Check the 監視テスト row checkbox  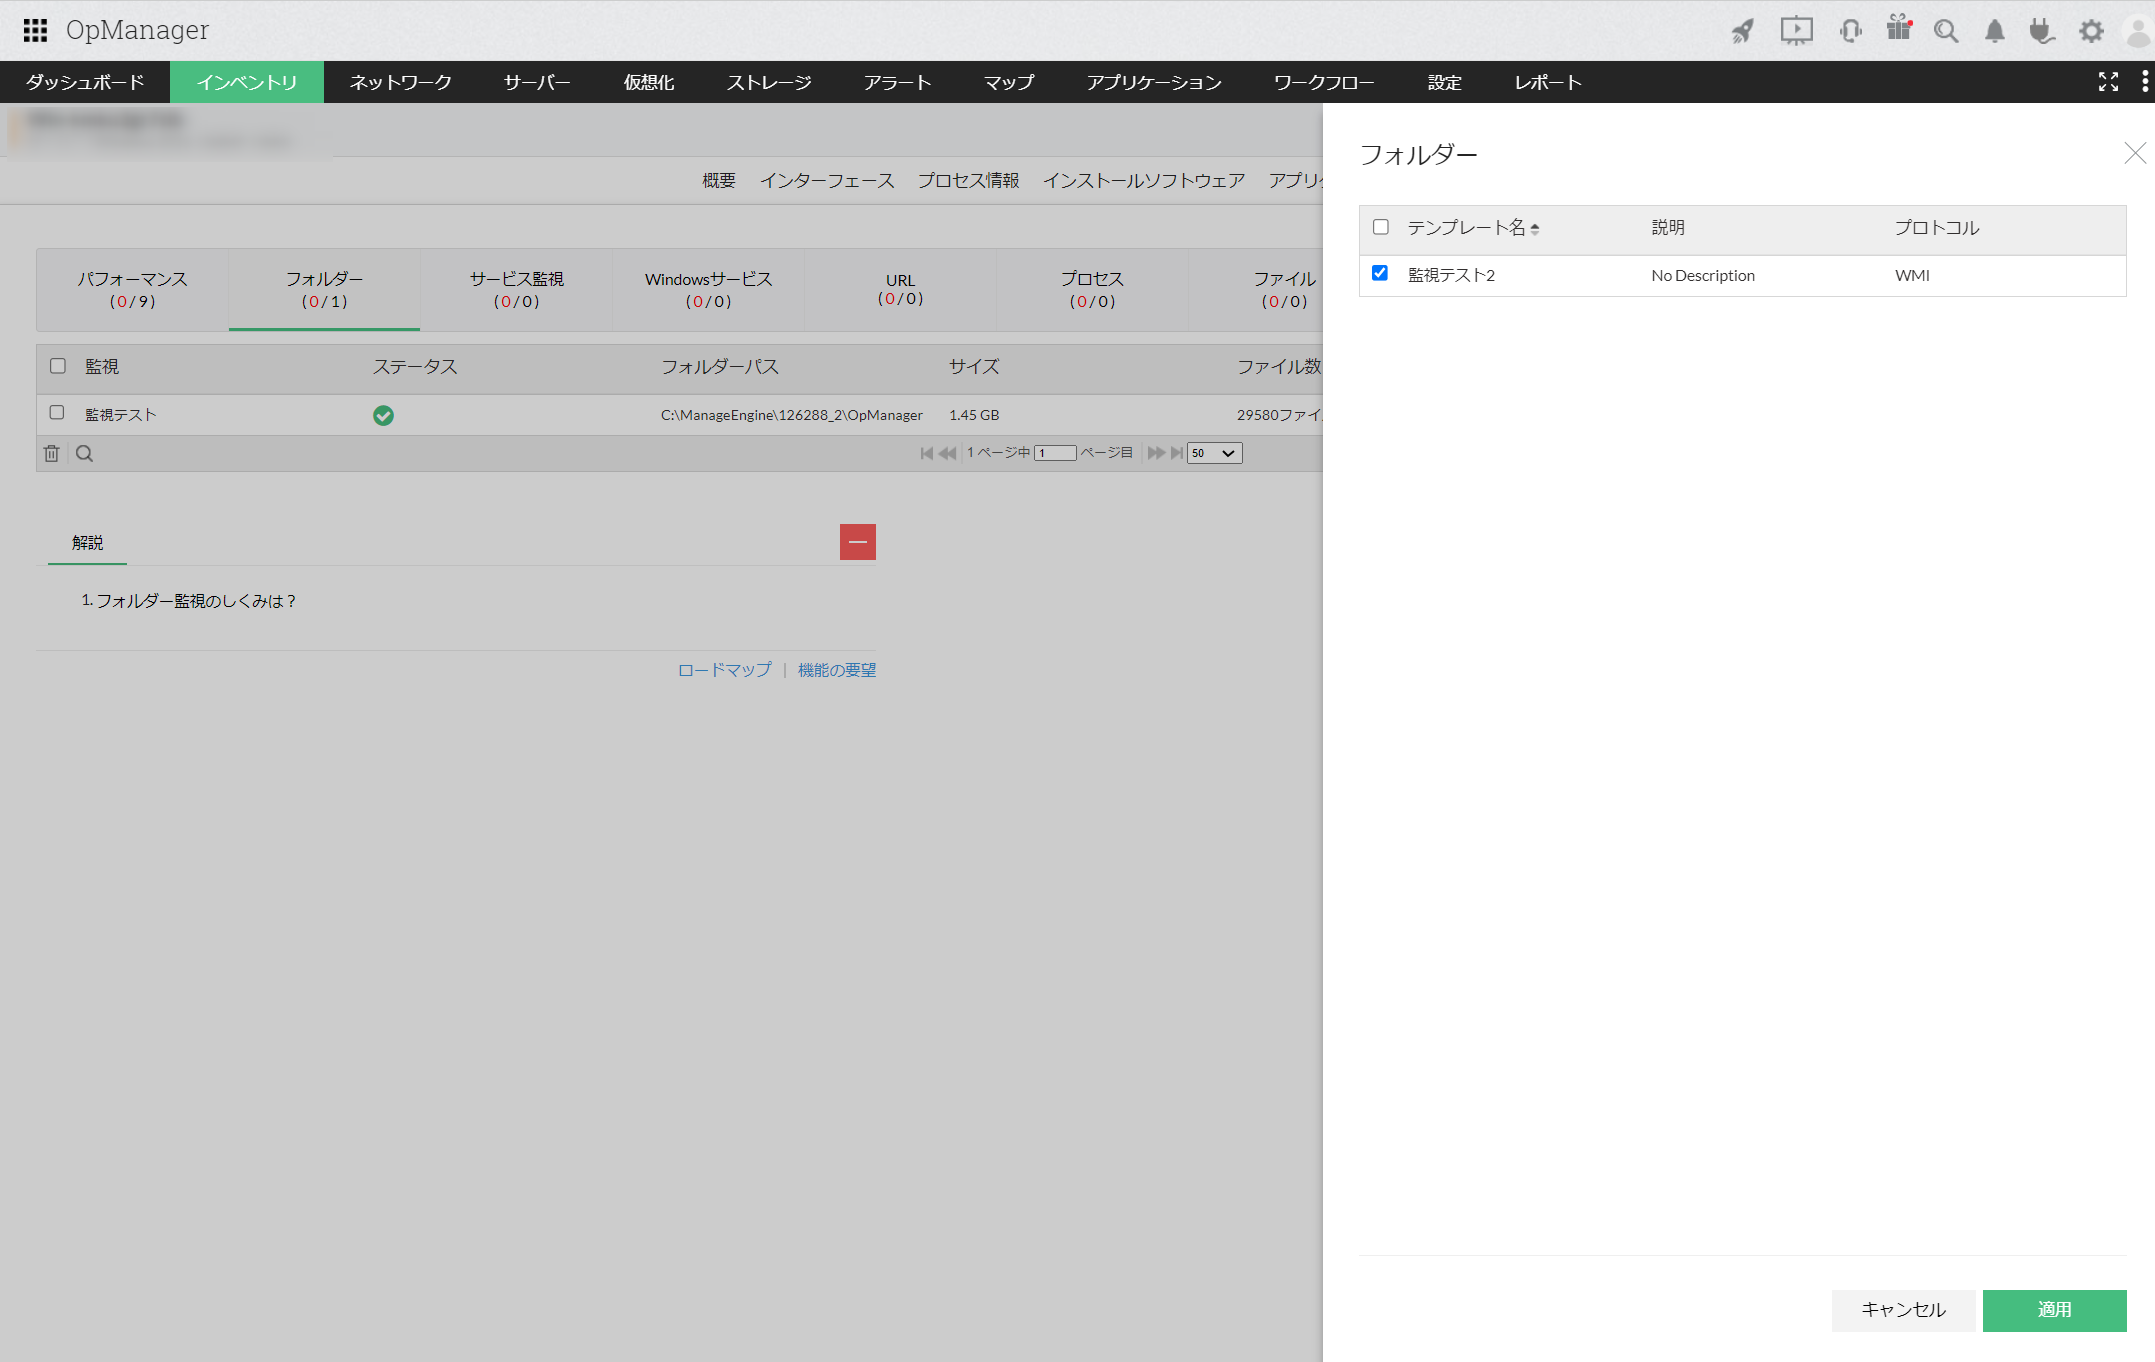[57, 413]
